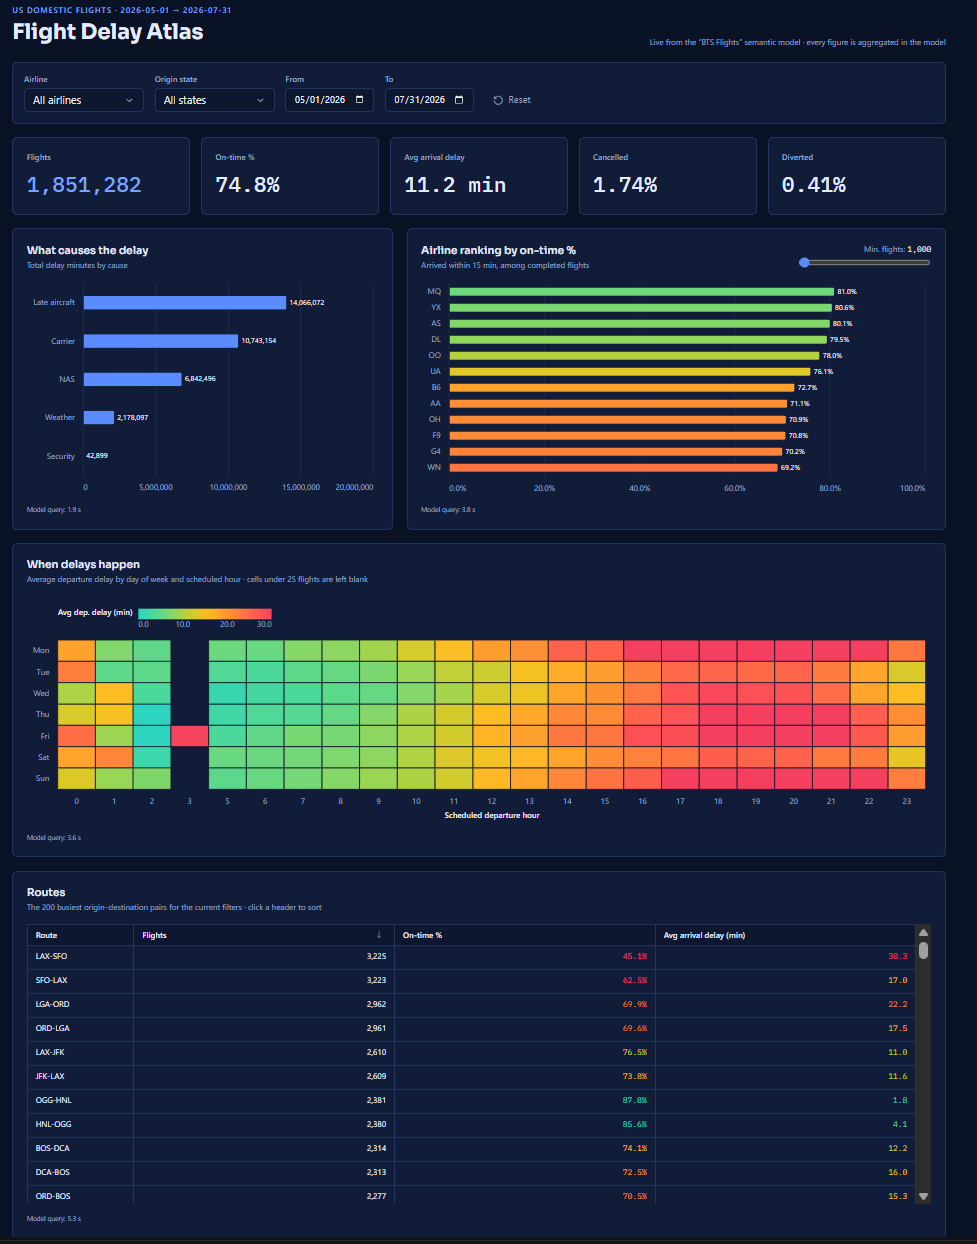Click the descending sort arrow in Flights header
The height and width of the screenshot is (1244, 977).
379,935
